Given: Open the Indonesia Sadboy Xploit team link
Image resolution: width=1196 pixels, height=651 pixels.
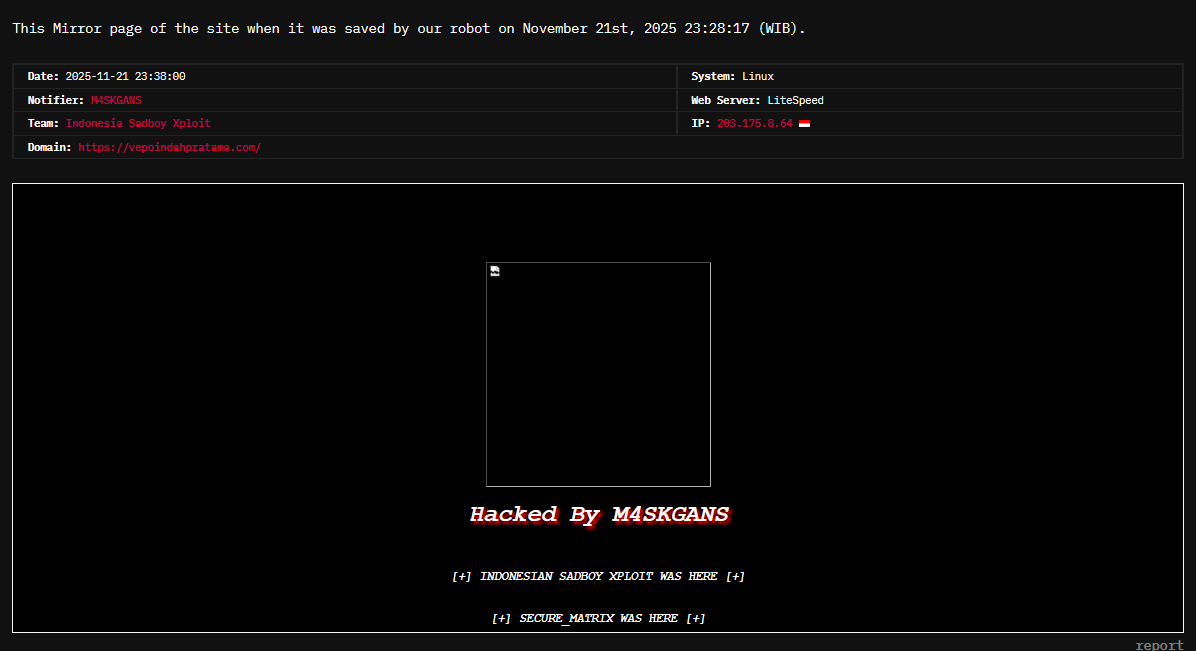Looking at the screenshot, I should click(138, 124).
